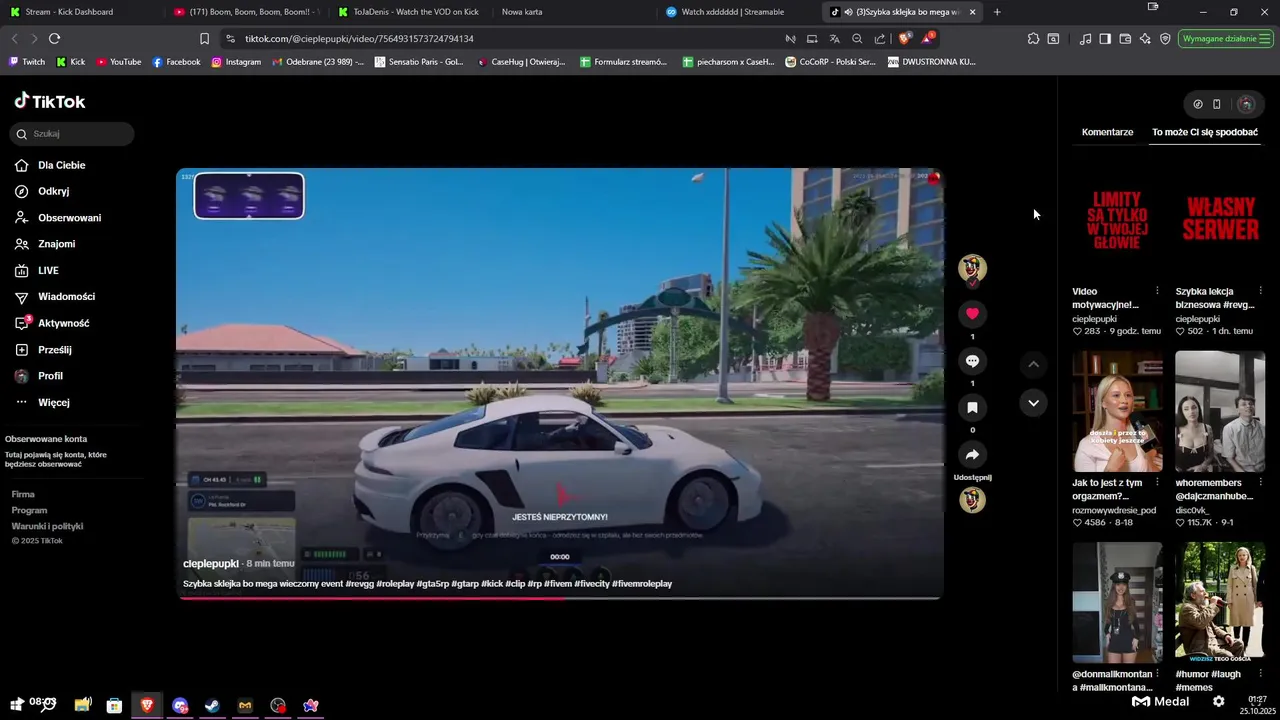Open options for whoremembers card
Image resolution: width=1280 pixels, height=720 pixels.
(x=1260, y=483)
